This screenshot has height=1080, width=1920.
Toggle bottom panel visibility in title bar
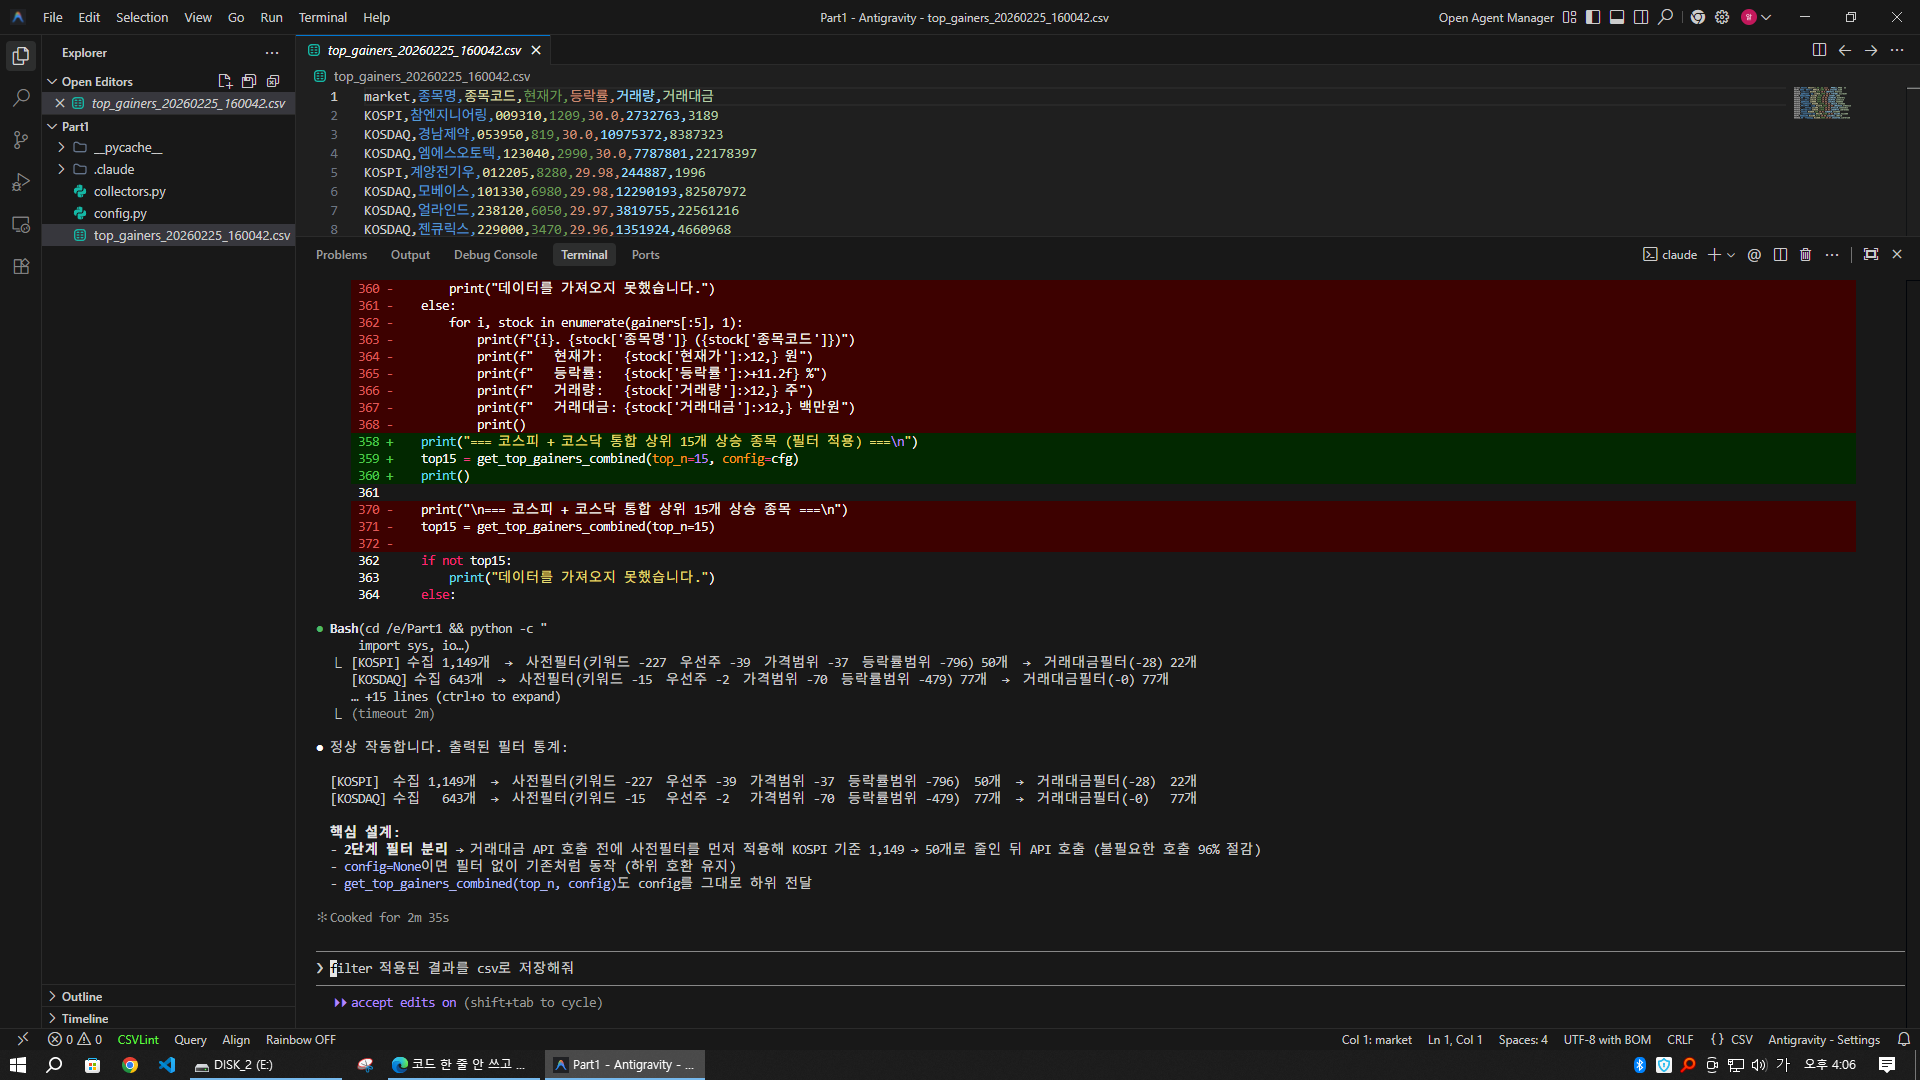1617,17
